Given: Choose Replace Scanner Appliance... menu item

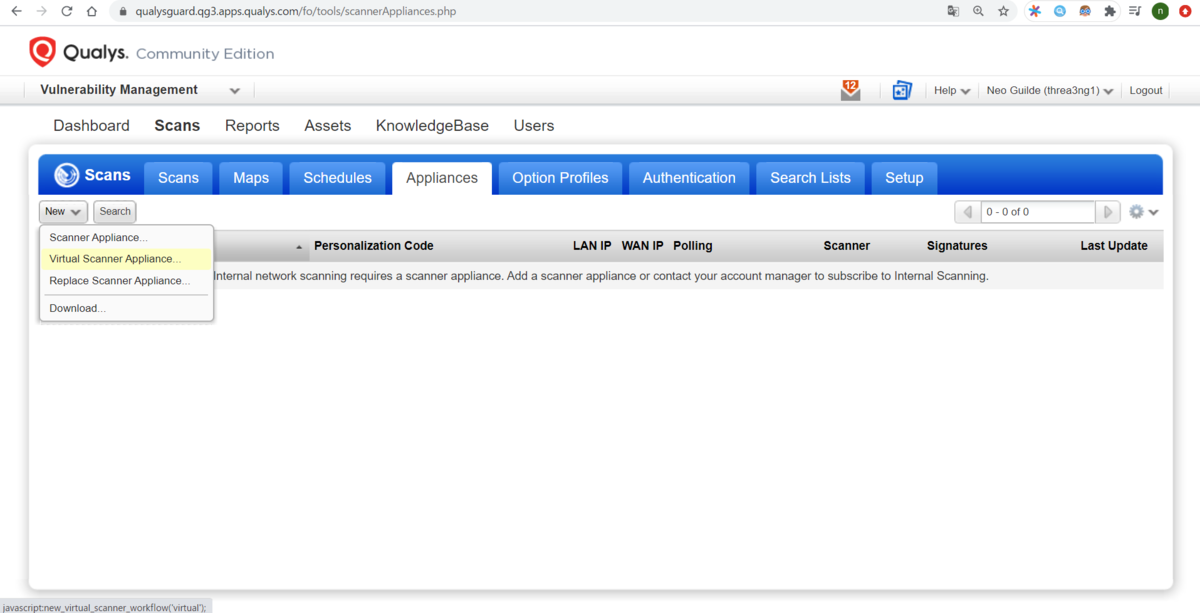Looking at the screenshot, I should coord(126,281).
